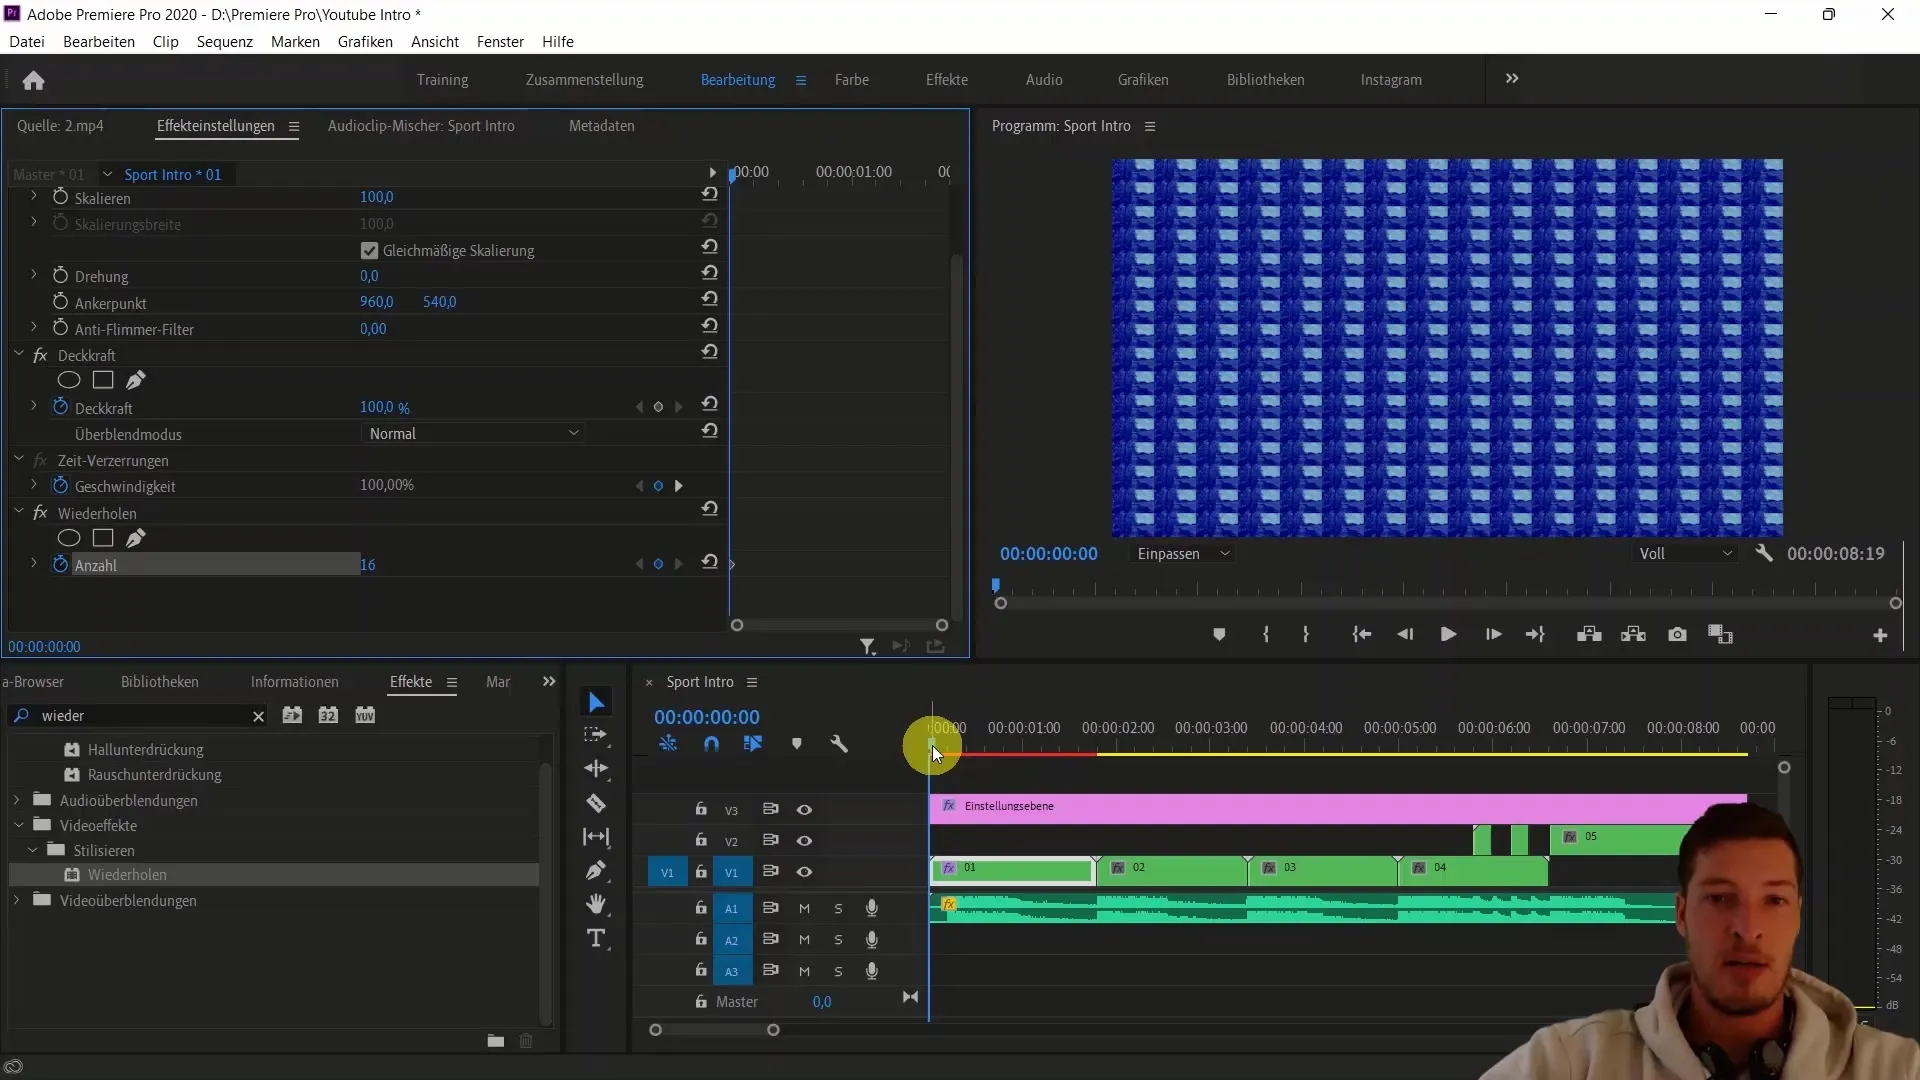Click Program monitor playhead marker

coord(996,585)
